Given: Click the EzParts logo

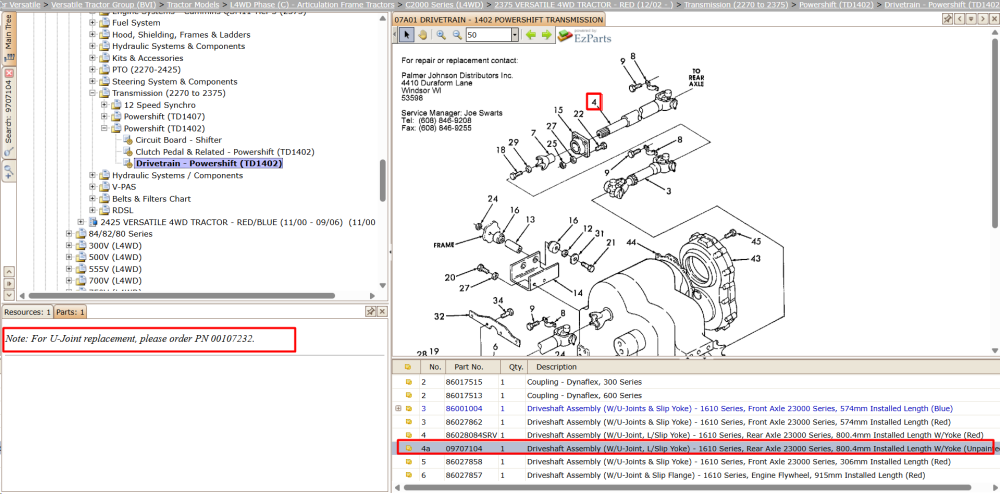Looking at the screenshot, I should coord(584,36).
